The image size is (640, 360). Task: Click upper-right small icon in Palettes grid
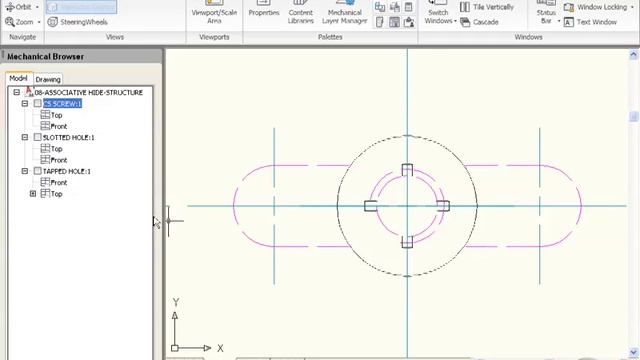pyautogui.click(x=409, y=7)
